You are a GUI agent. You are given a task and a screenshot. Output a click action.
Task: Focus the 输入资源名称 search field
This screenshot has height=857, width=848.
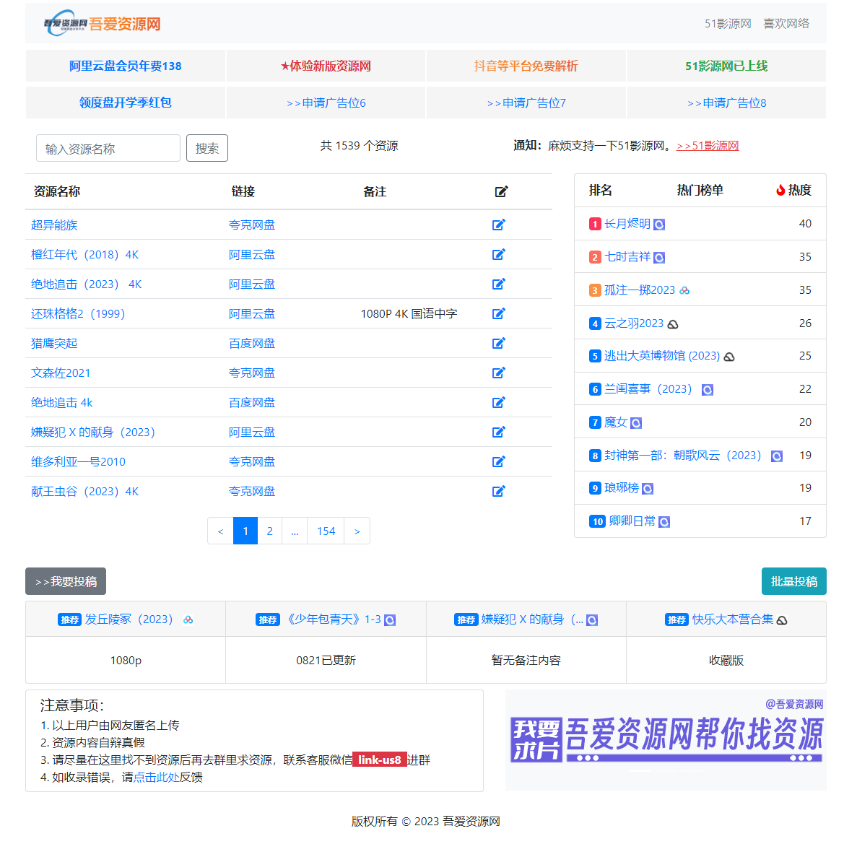[x=108, y=148]
